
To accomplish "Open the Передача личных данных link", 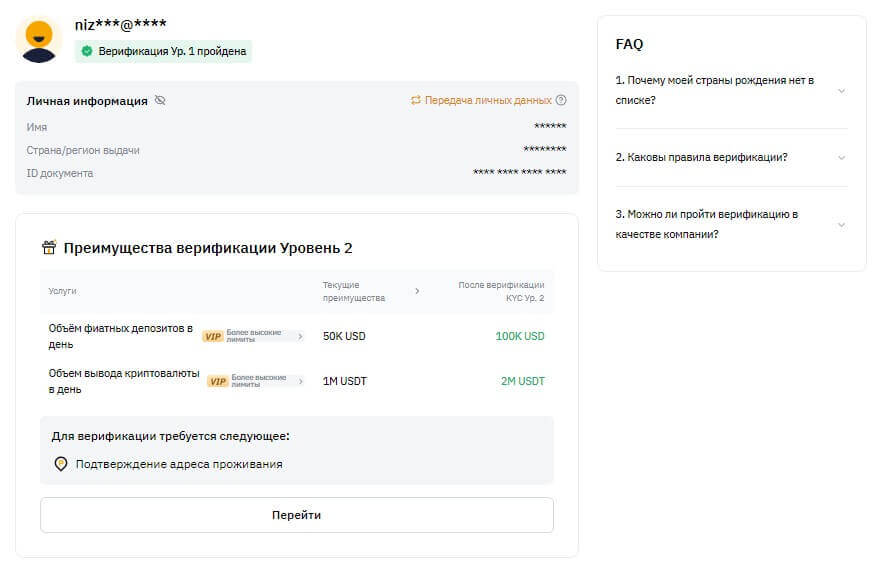I will pyautogui.click(x=488, y=101).
